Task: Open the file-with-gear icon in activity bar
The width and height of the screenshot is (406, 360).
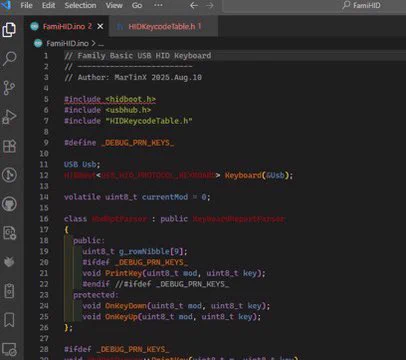Action: (x=9, y=233)
